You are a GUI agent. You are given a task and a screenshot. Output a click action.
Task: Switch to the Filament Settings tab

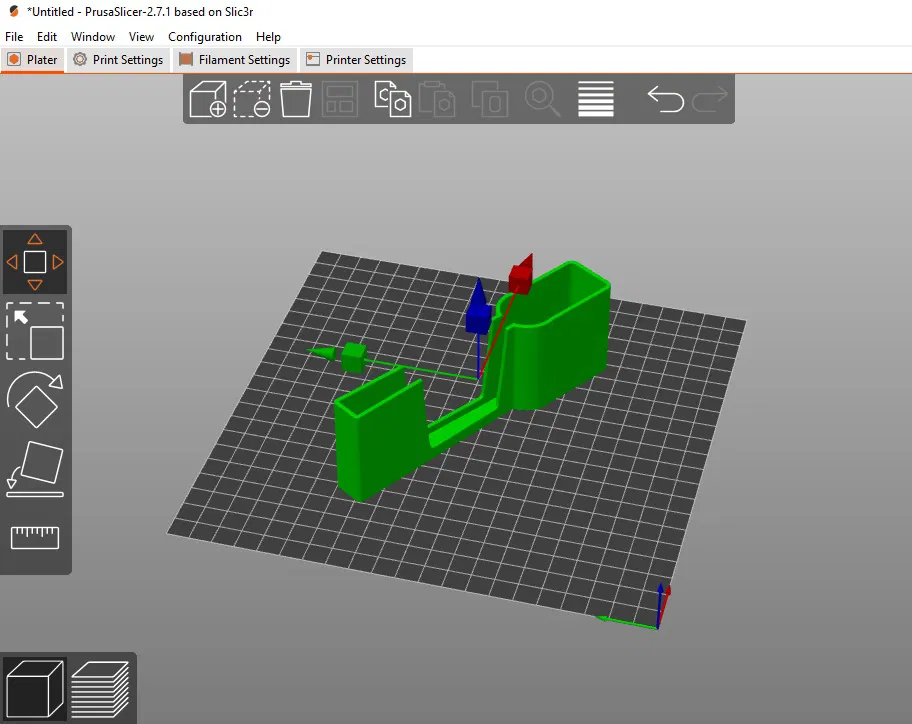click(x=235, y=60)
